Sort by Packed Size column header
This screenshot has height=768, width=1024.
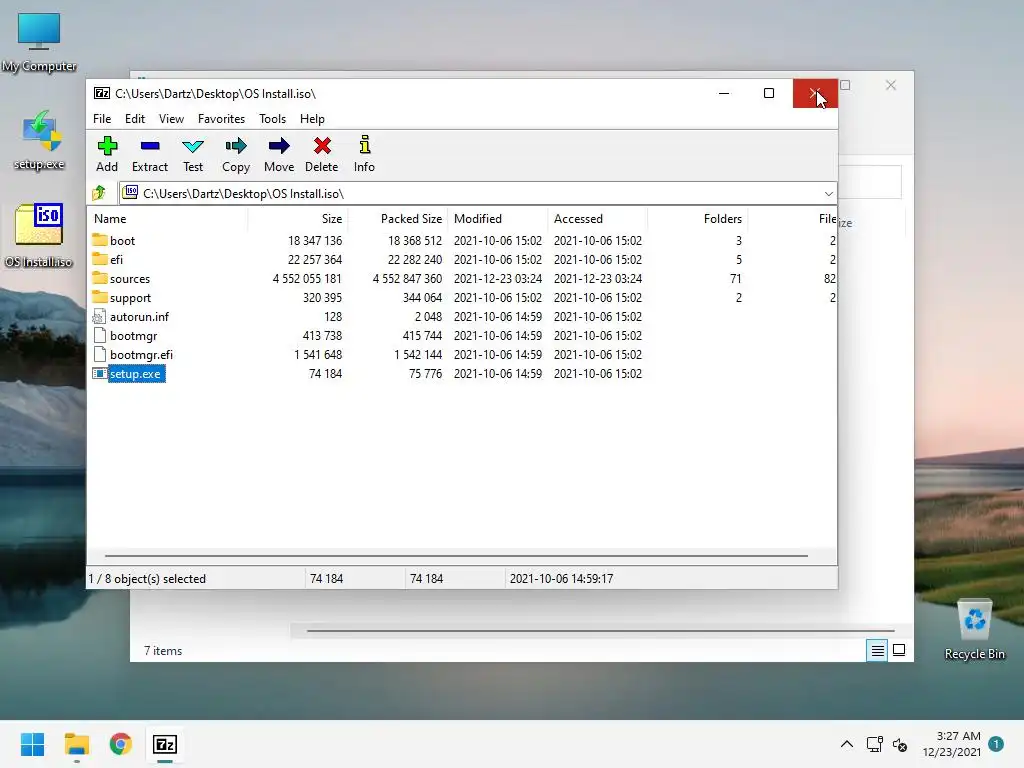click(398, 219)
